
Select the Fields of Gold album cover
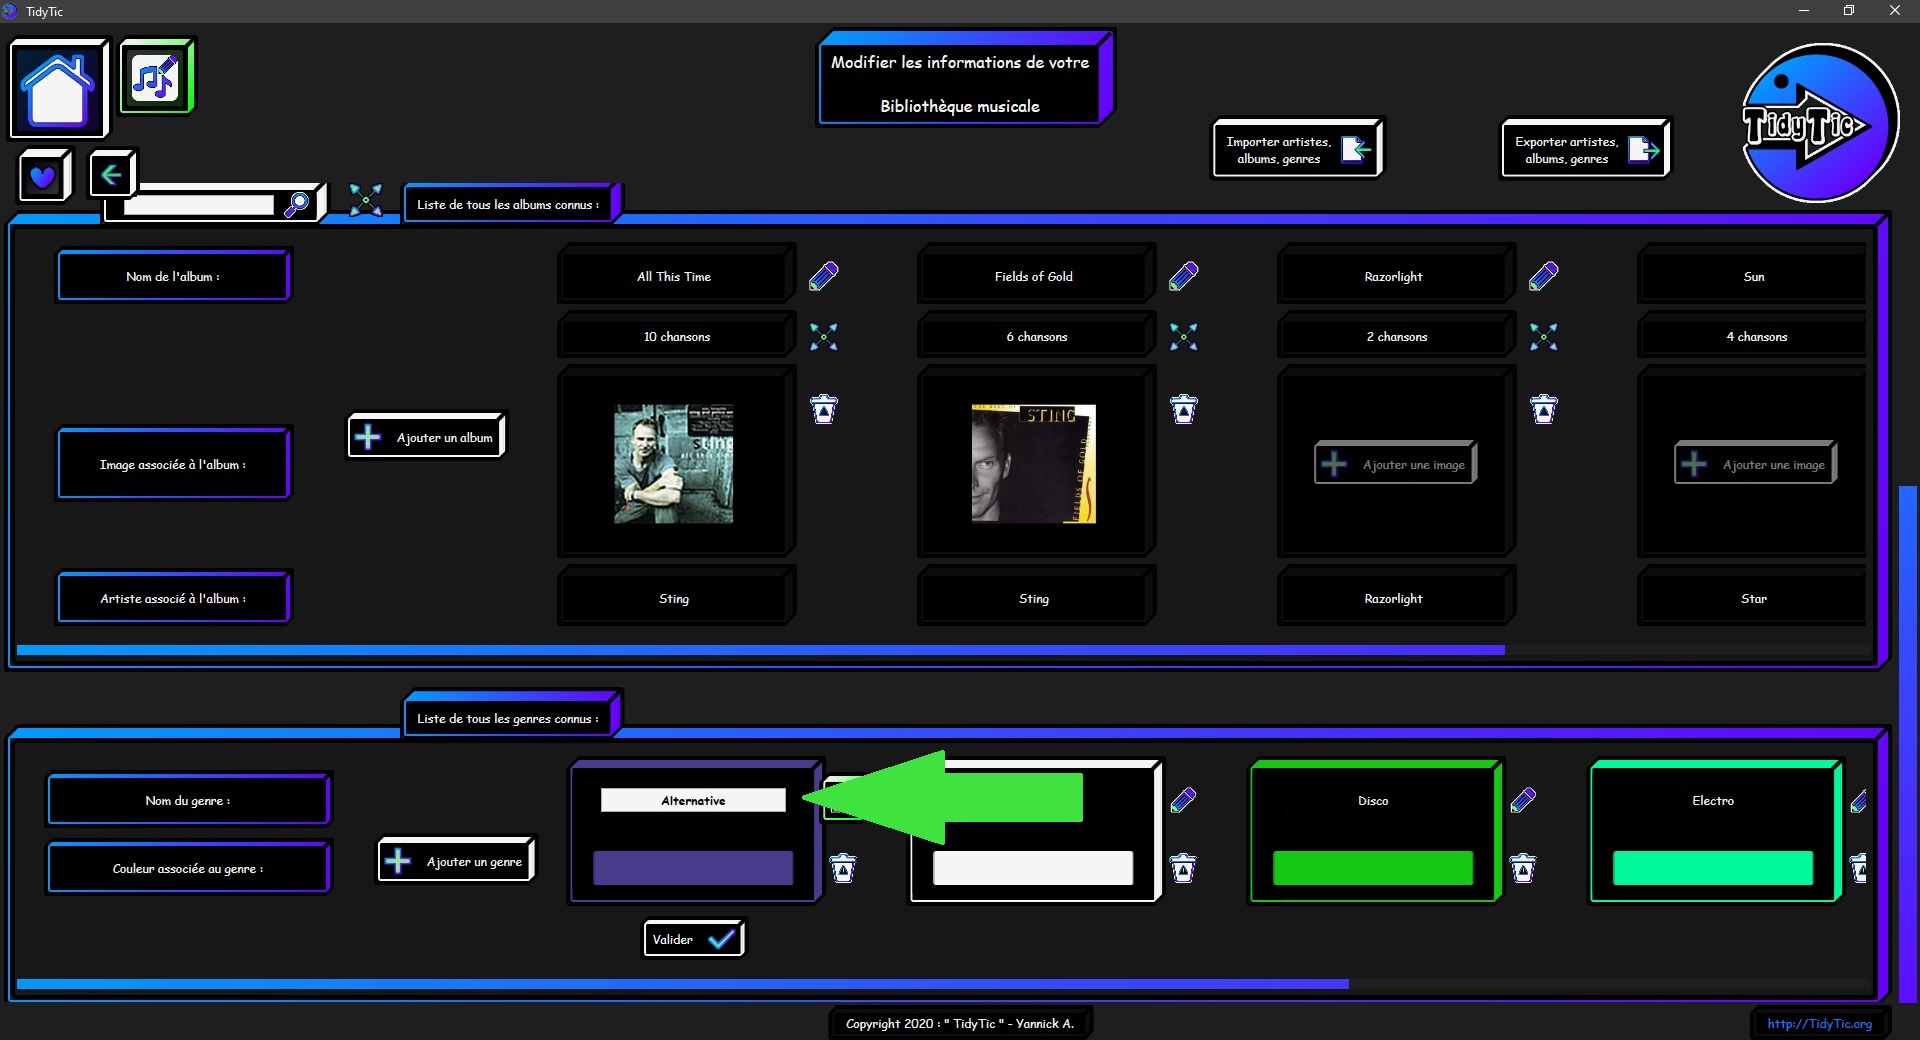coord(1033,463)
